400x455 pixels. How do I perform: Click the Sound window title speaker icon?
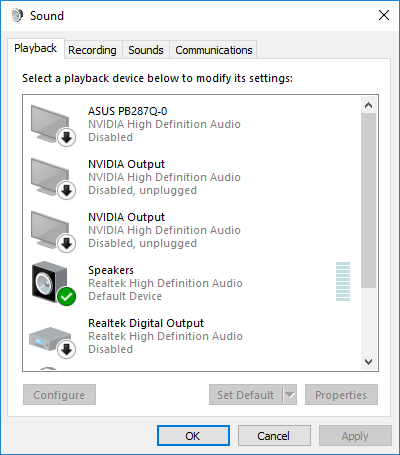(x=17, y=15)
